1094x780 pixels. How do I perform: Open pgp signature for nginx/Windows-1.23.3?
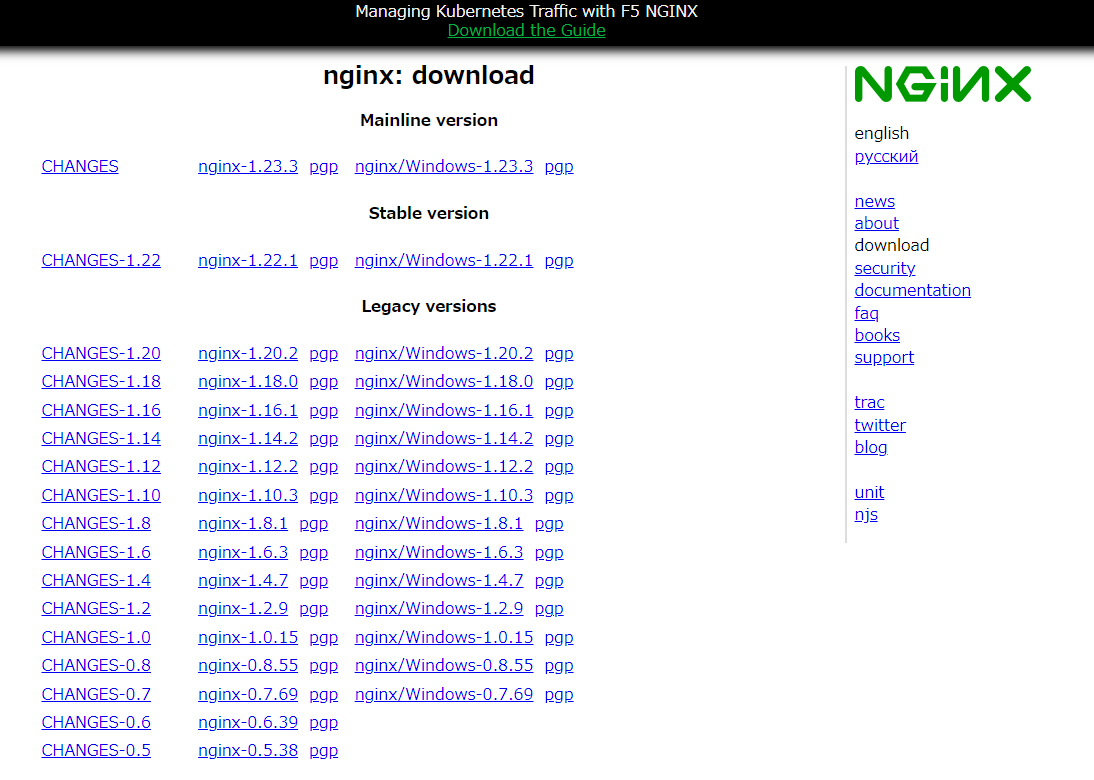pyautogui.click(x=559, y=167)
